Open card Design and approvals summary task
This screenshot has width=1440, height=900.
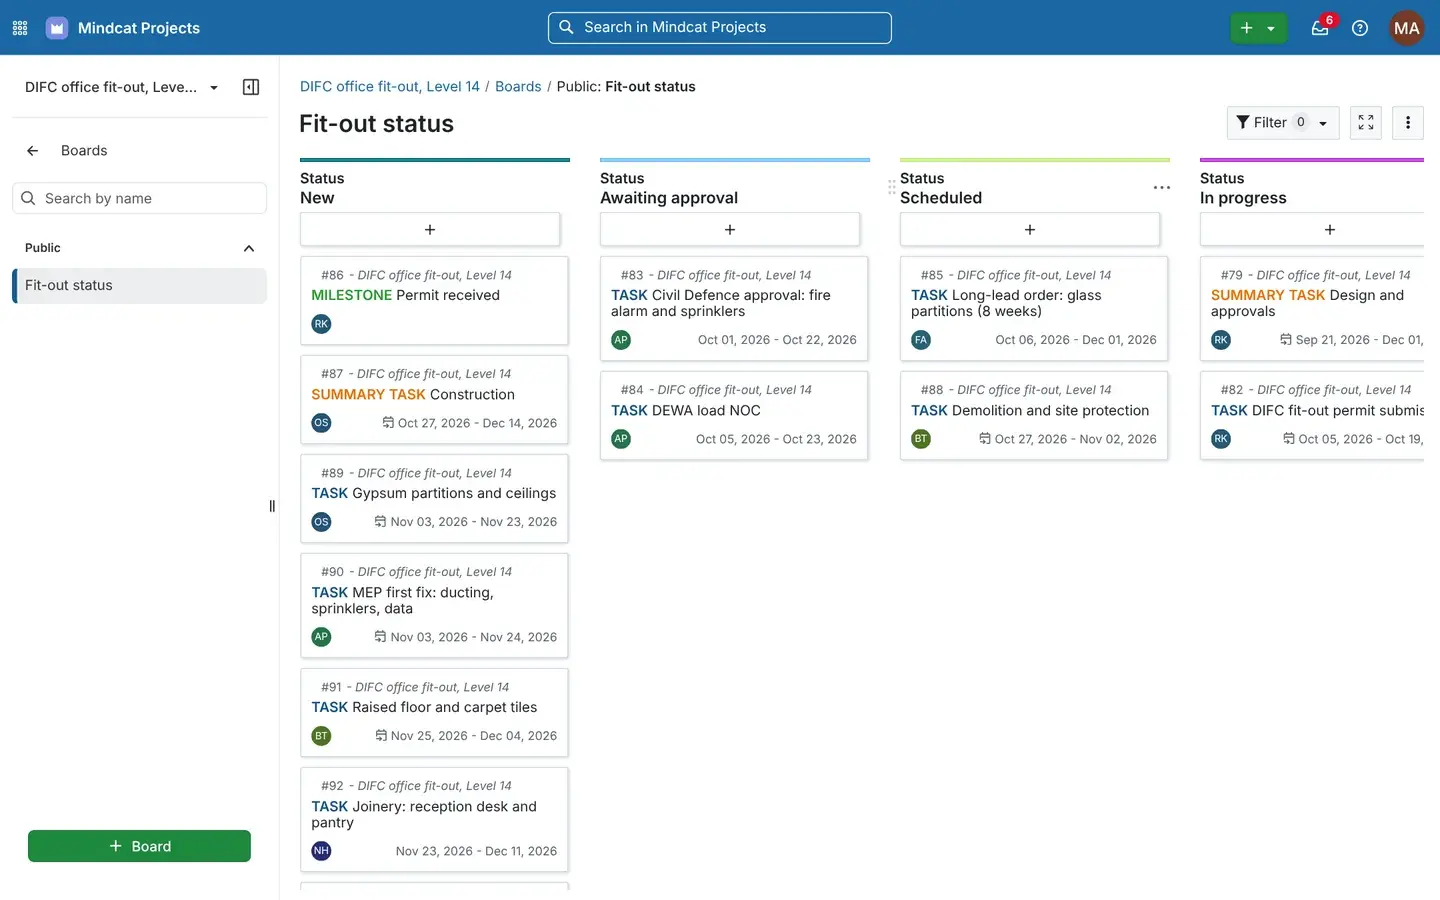coord(1312,309)
